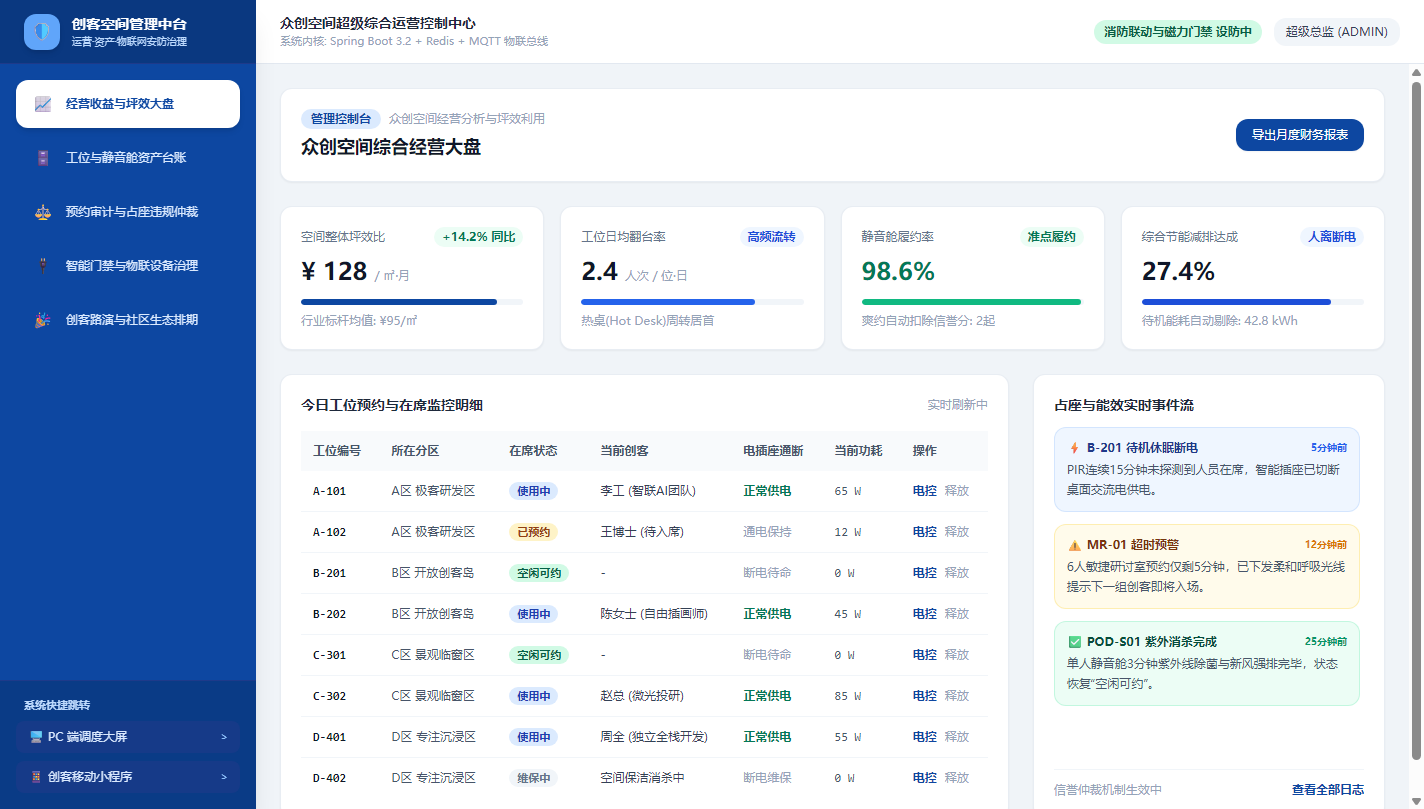Click chart icon beside 经营收益与坪效大盘
The image size is (1424, 809).
pos(42,104)
